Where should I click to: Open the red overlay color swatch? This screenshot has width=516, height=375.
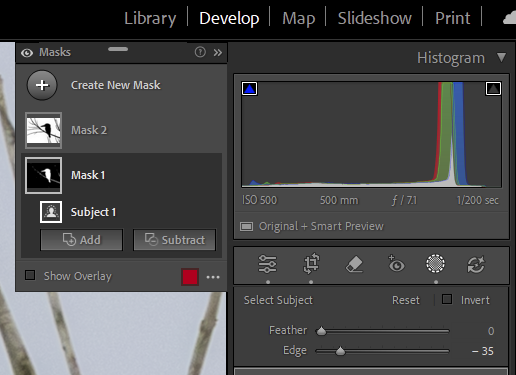pyautogui.click(x=190, y=277)
